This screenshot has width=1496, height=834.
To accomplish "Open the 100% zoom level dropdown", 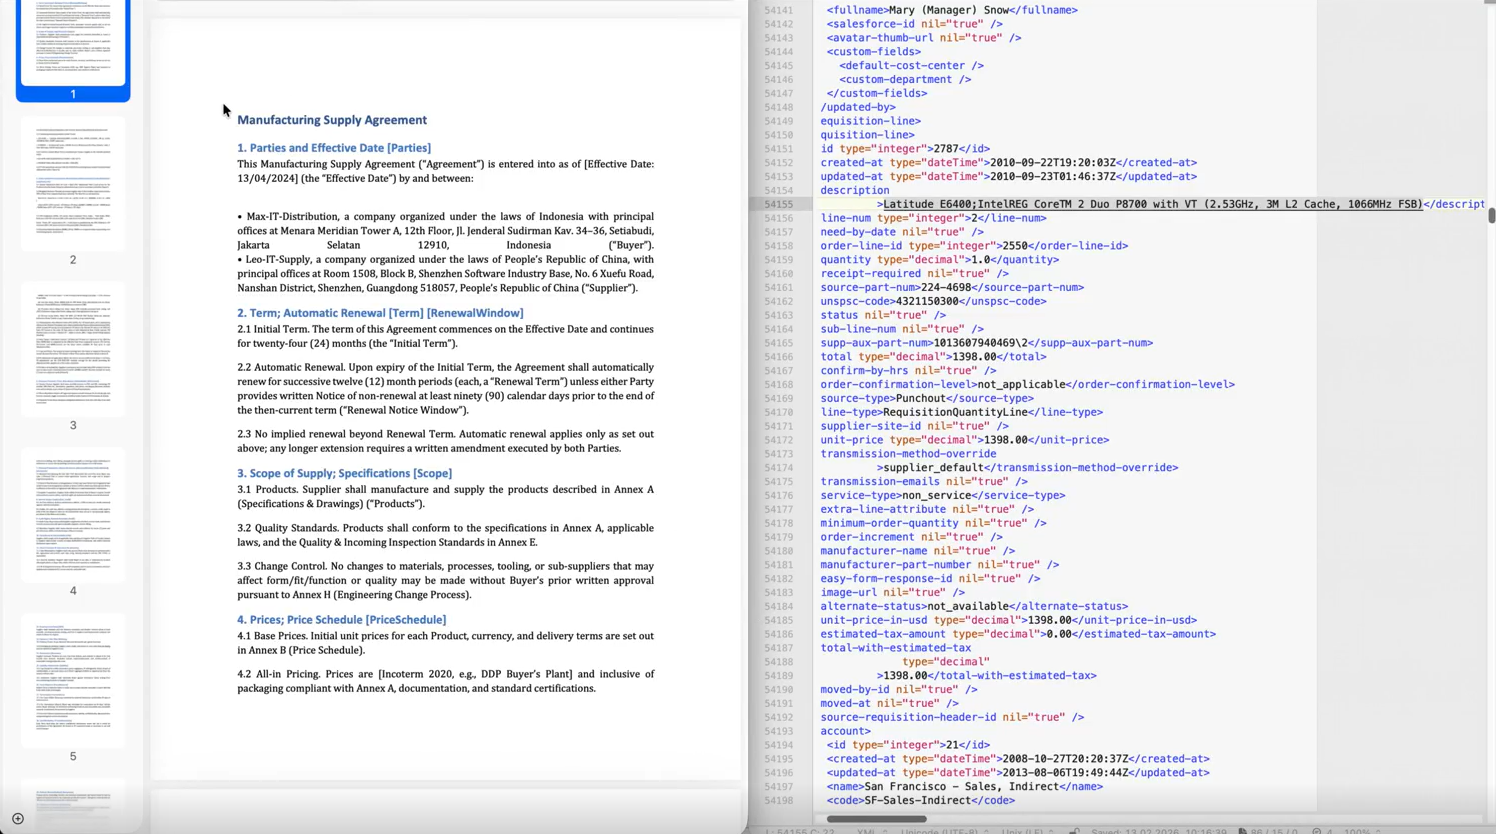I will (x=1358, y=831).
